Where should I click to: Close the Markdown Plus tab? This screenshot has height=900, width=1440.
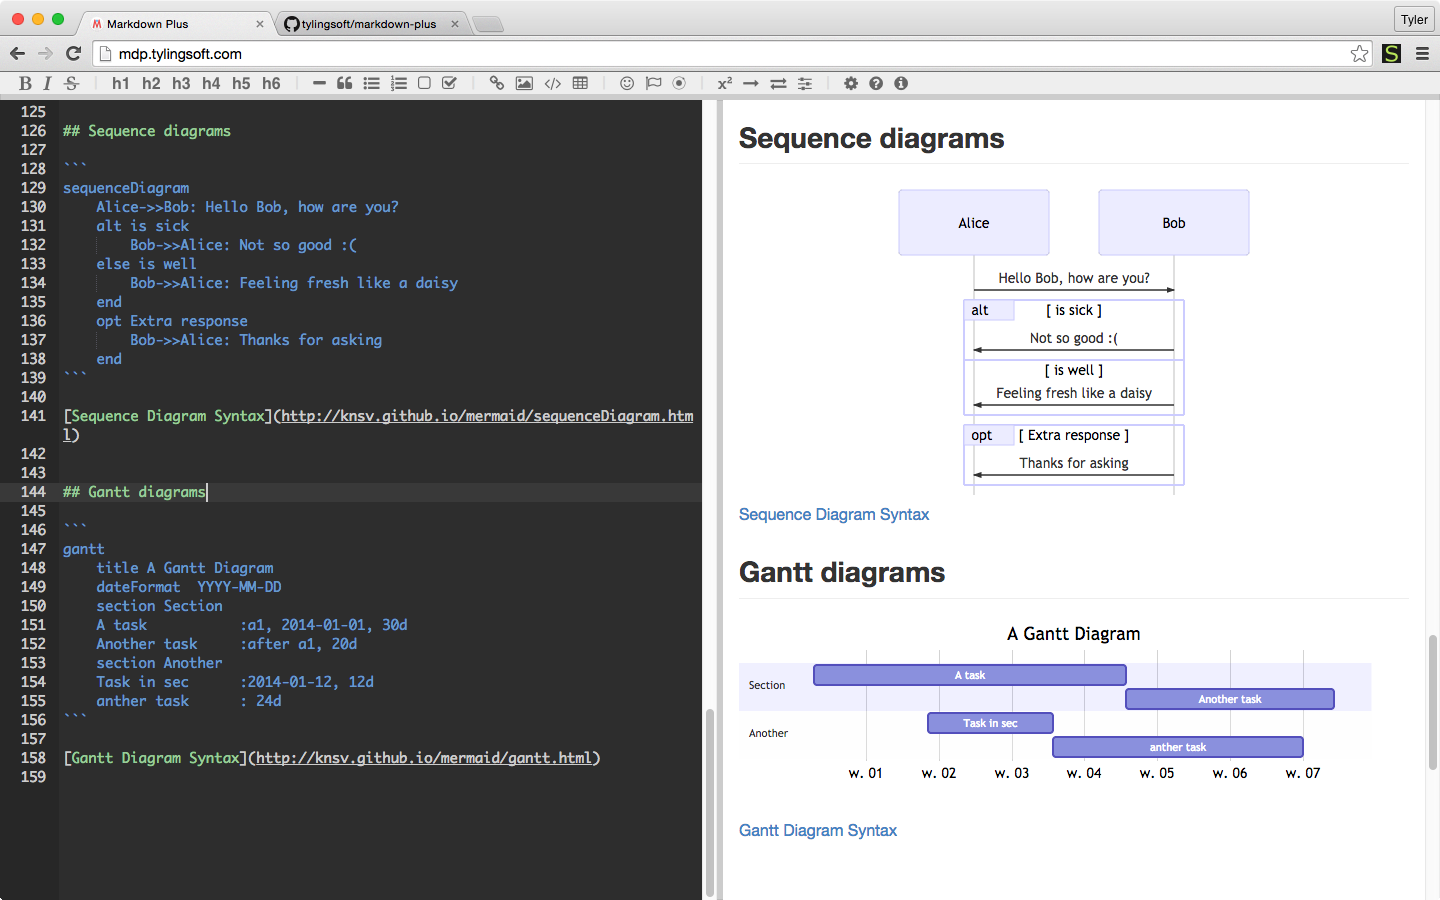click(x=260, y=24)
